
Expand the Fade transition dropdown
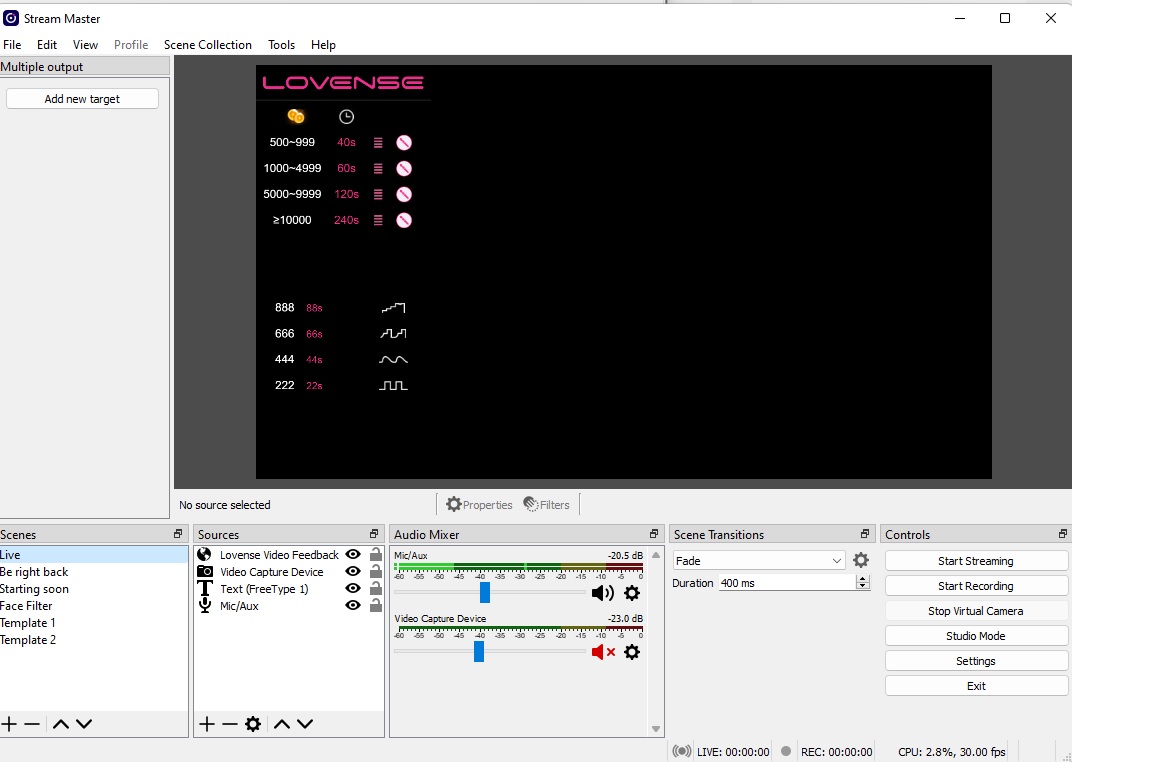click(x=837, y=561)
